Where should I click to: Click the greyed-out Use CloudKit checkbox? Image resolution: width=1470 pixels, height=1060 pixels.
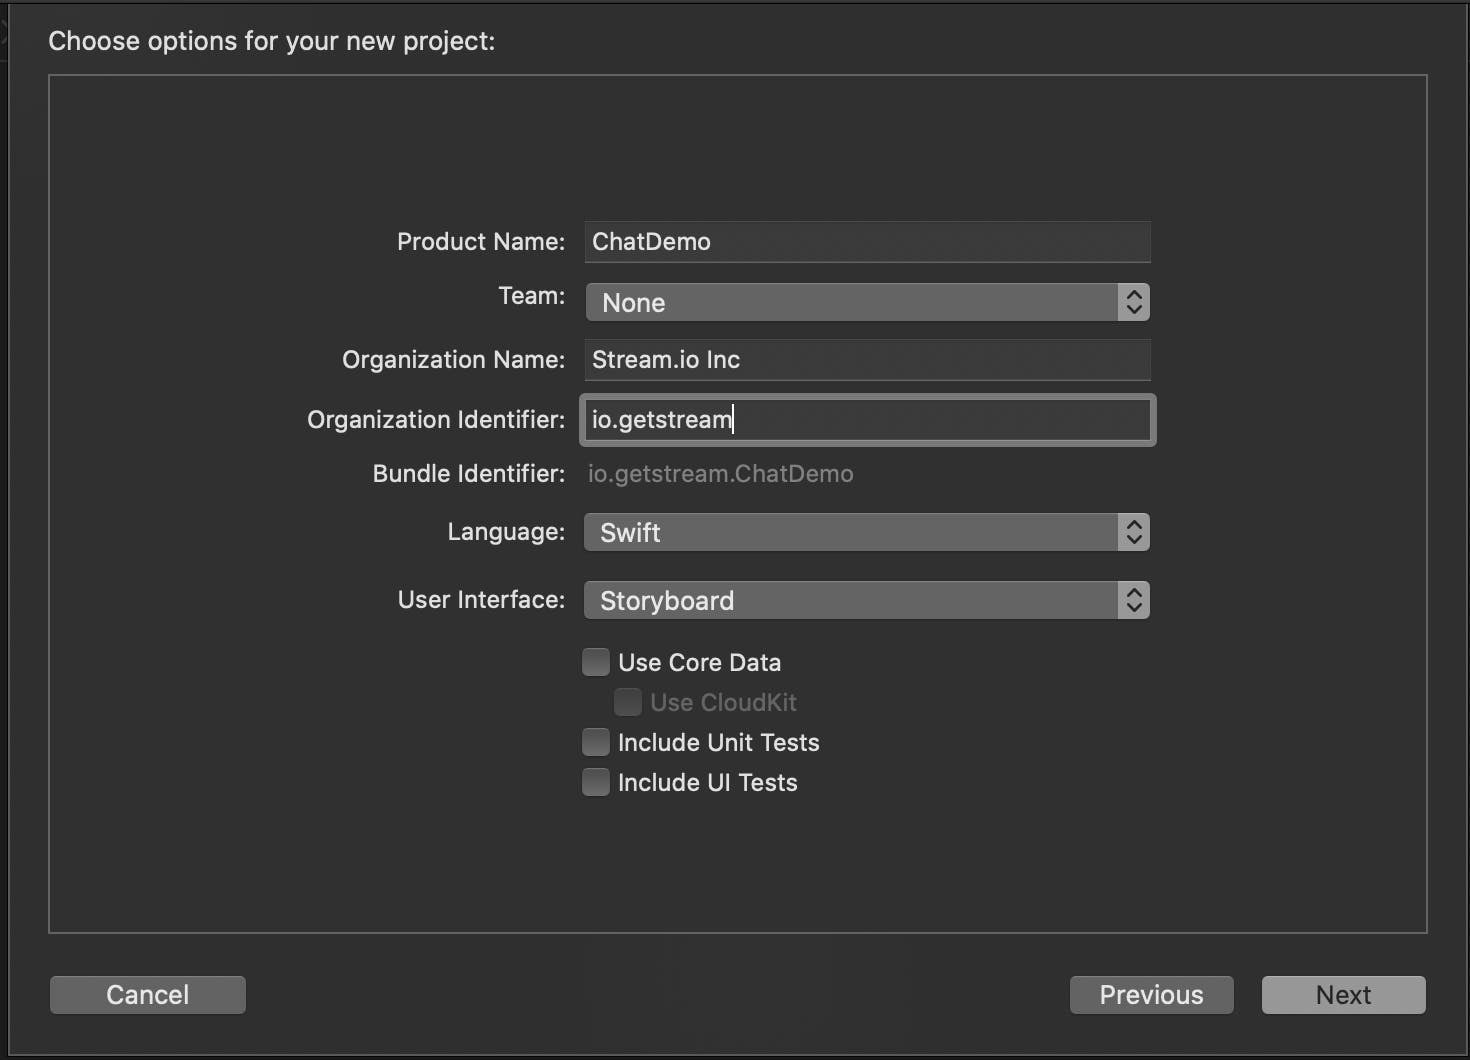pos(628,702)
